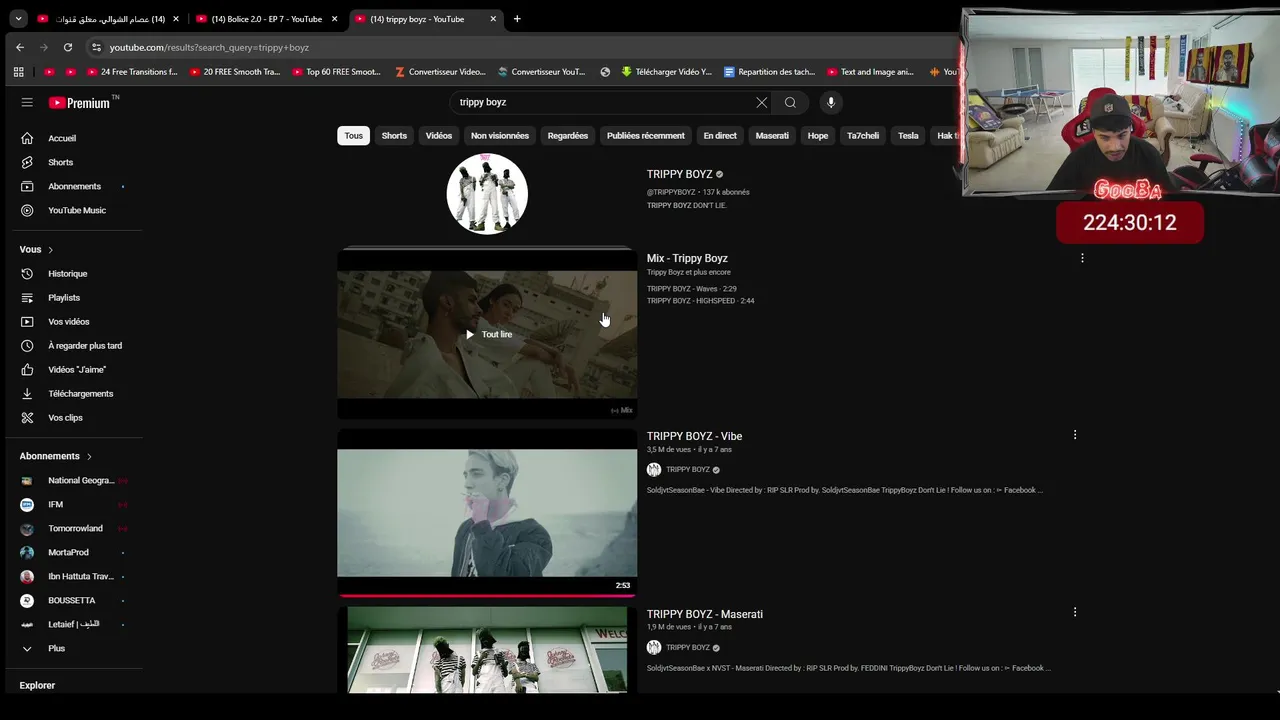Viewport: 1280px width, 720px height.
Task: Click Tout lire on the mix thumbnail
Action: [488, 334]
